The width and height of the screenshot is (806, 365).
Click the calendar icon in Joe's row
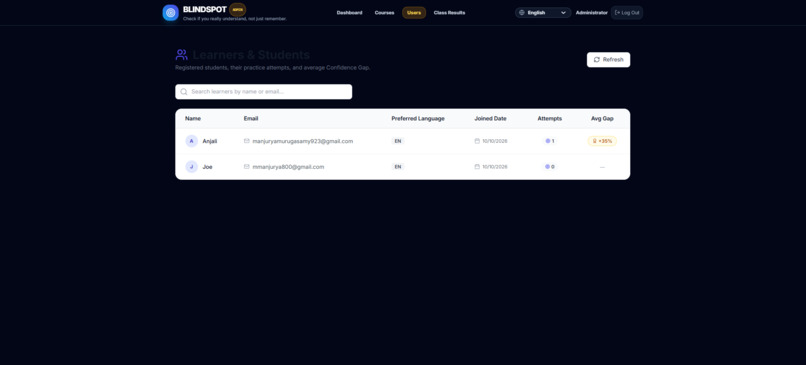tap(477, 167)
